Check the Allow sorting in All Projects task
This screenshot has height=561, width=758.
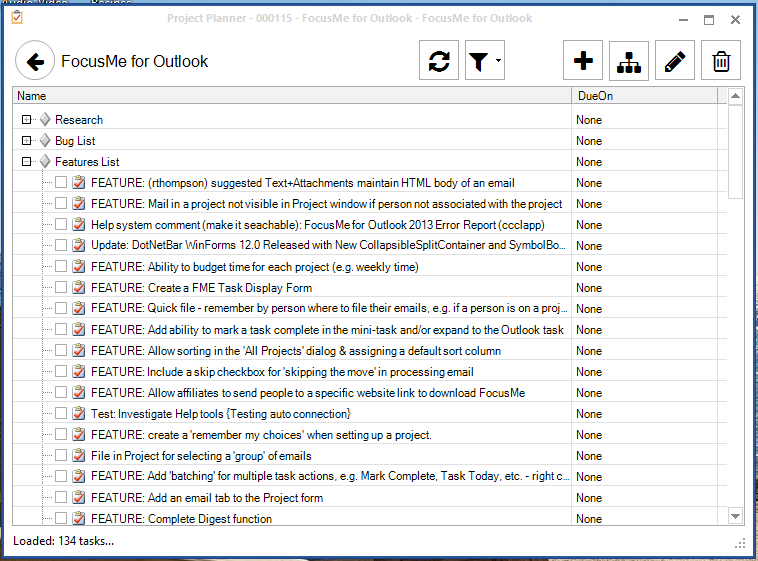click(x=61, y=350)
